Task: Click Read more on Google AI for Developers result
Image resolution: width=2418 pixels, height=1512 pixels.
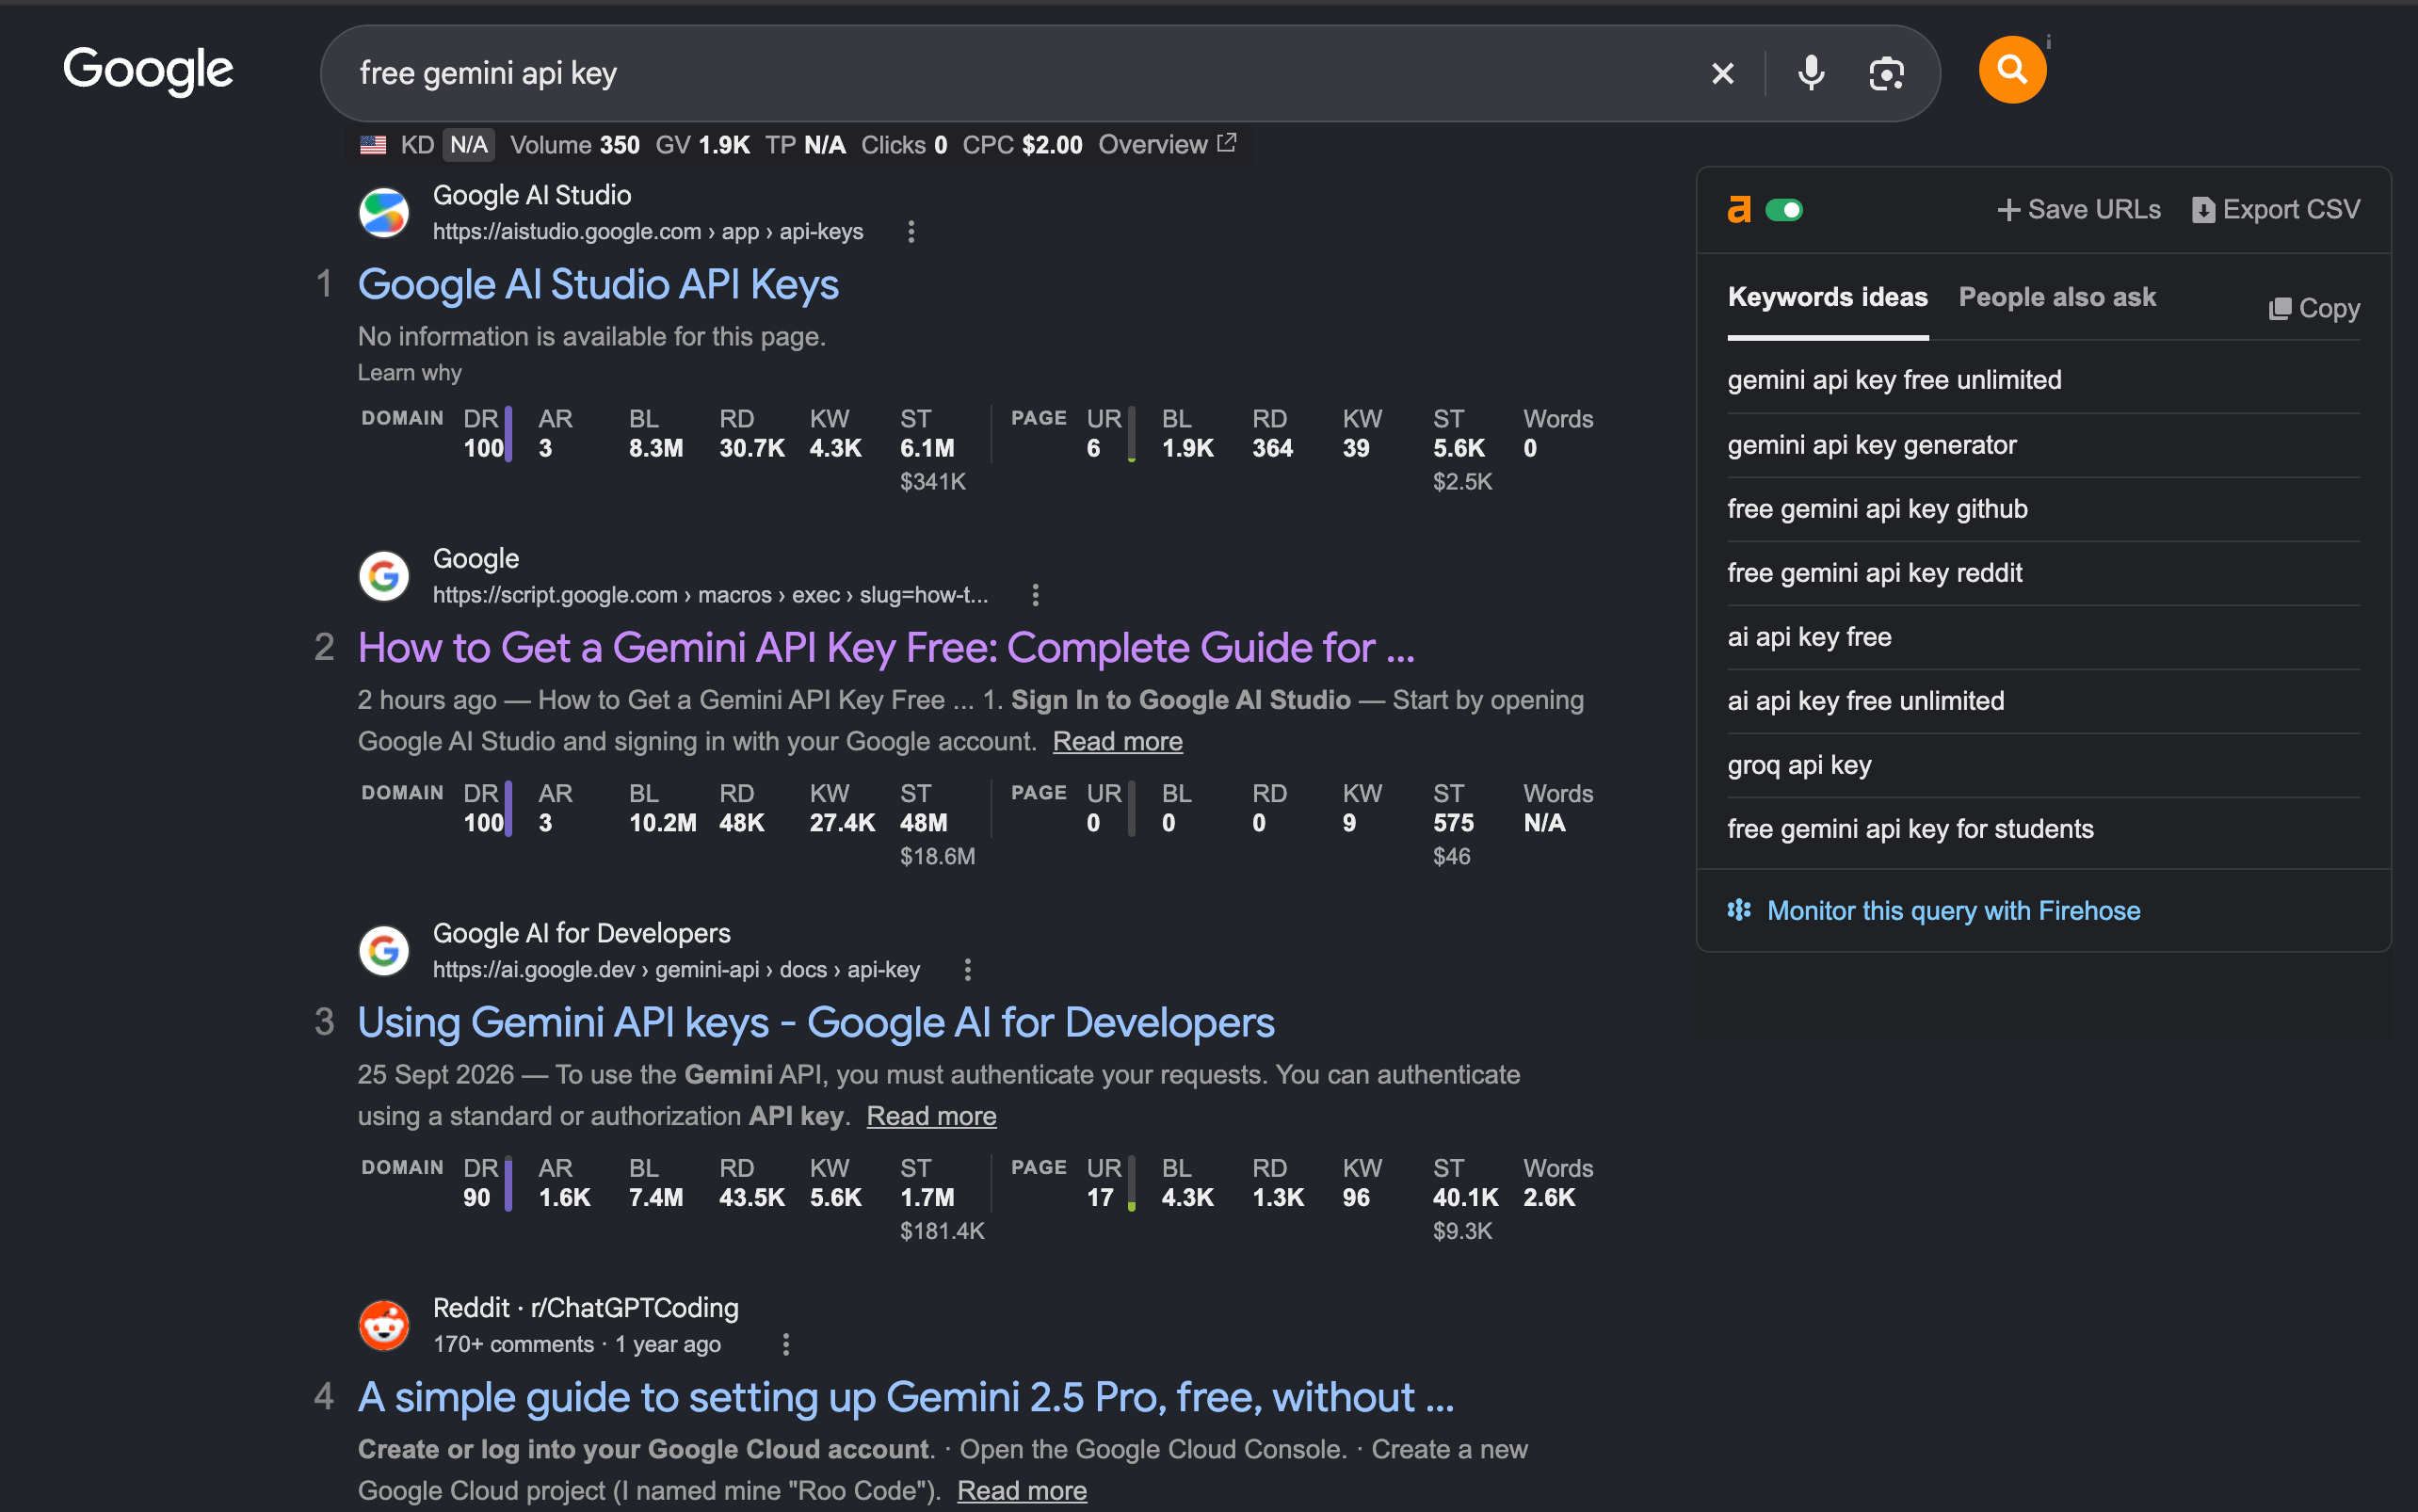Action: (931, 1117)
